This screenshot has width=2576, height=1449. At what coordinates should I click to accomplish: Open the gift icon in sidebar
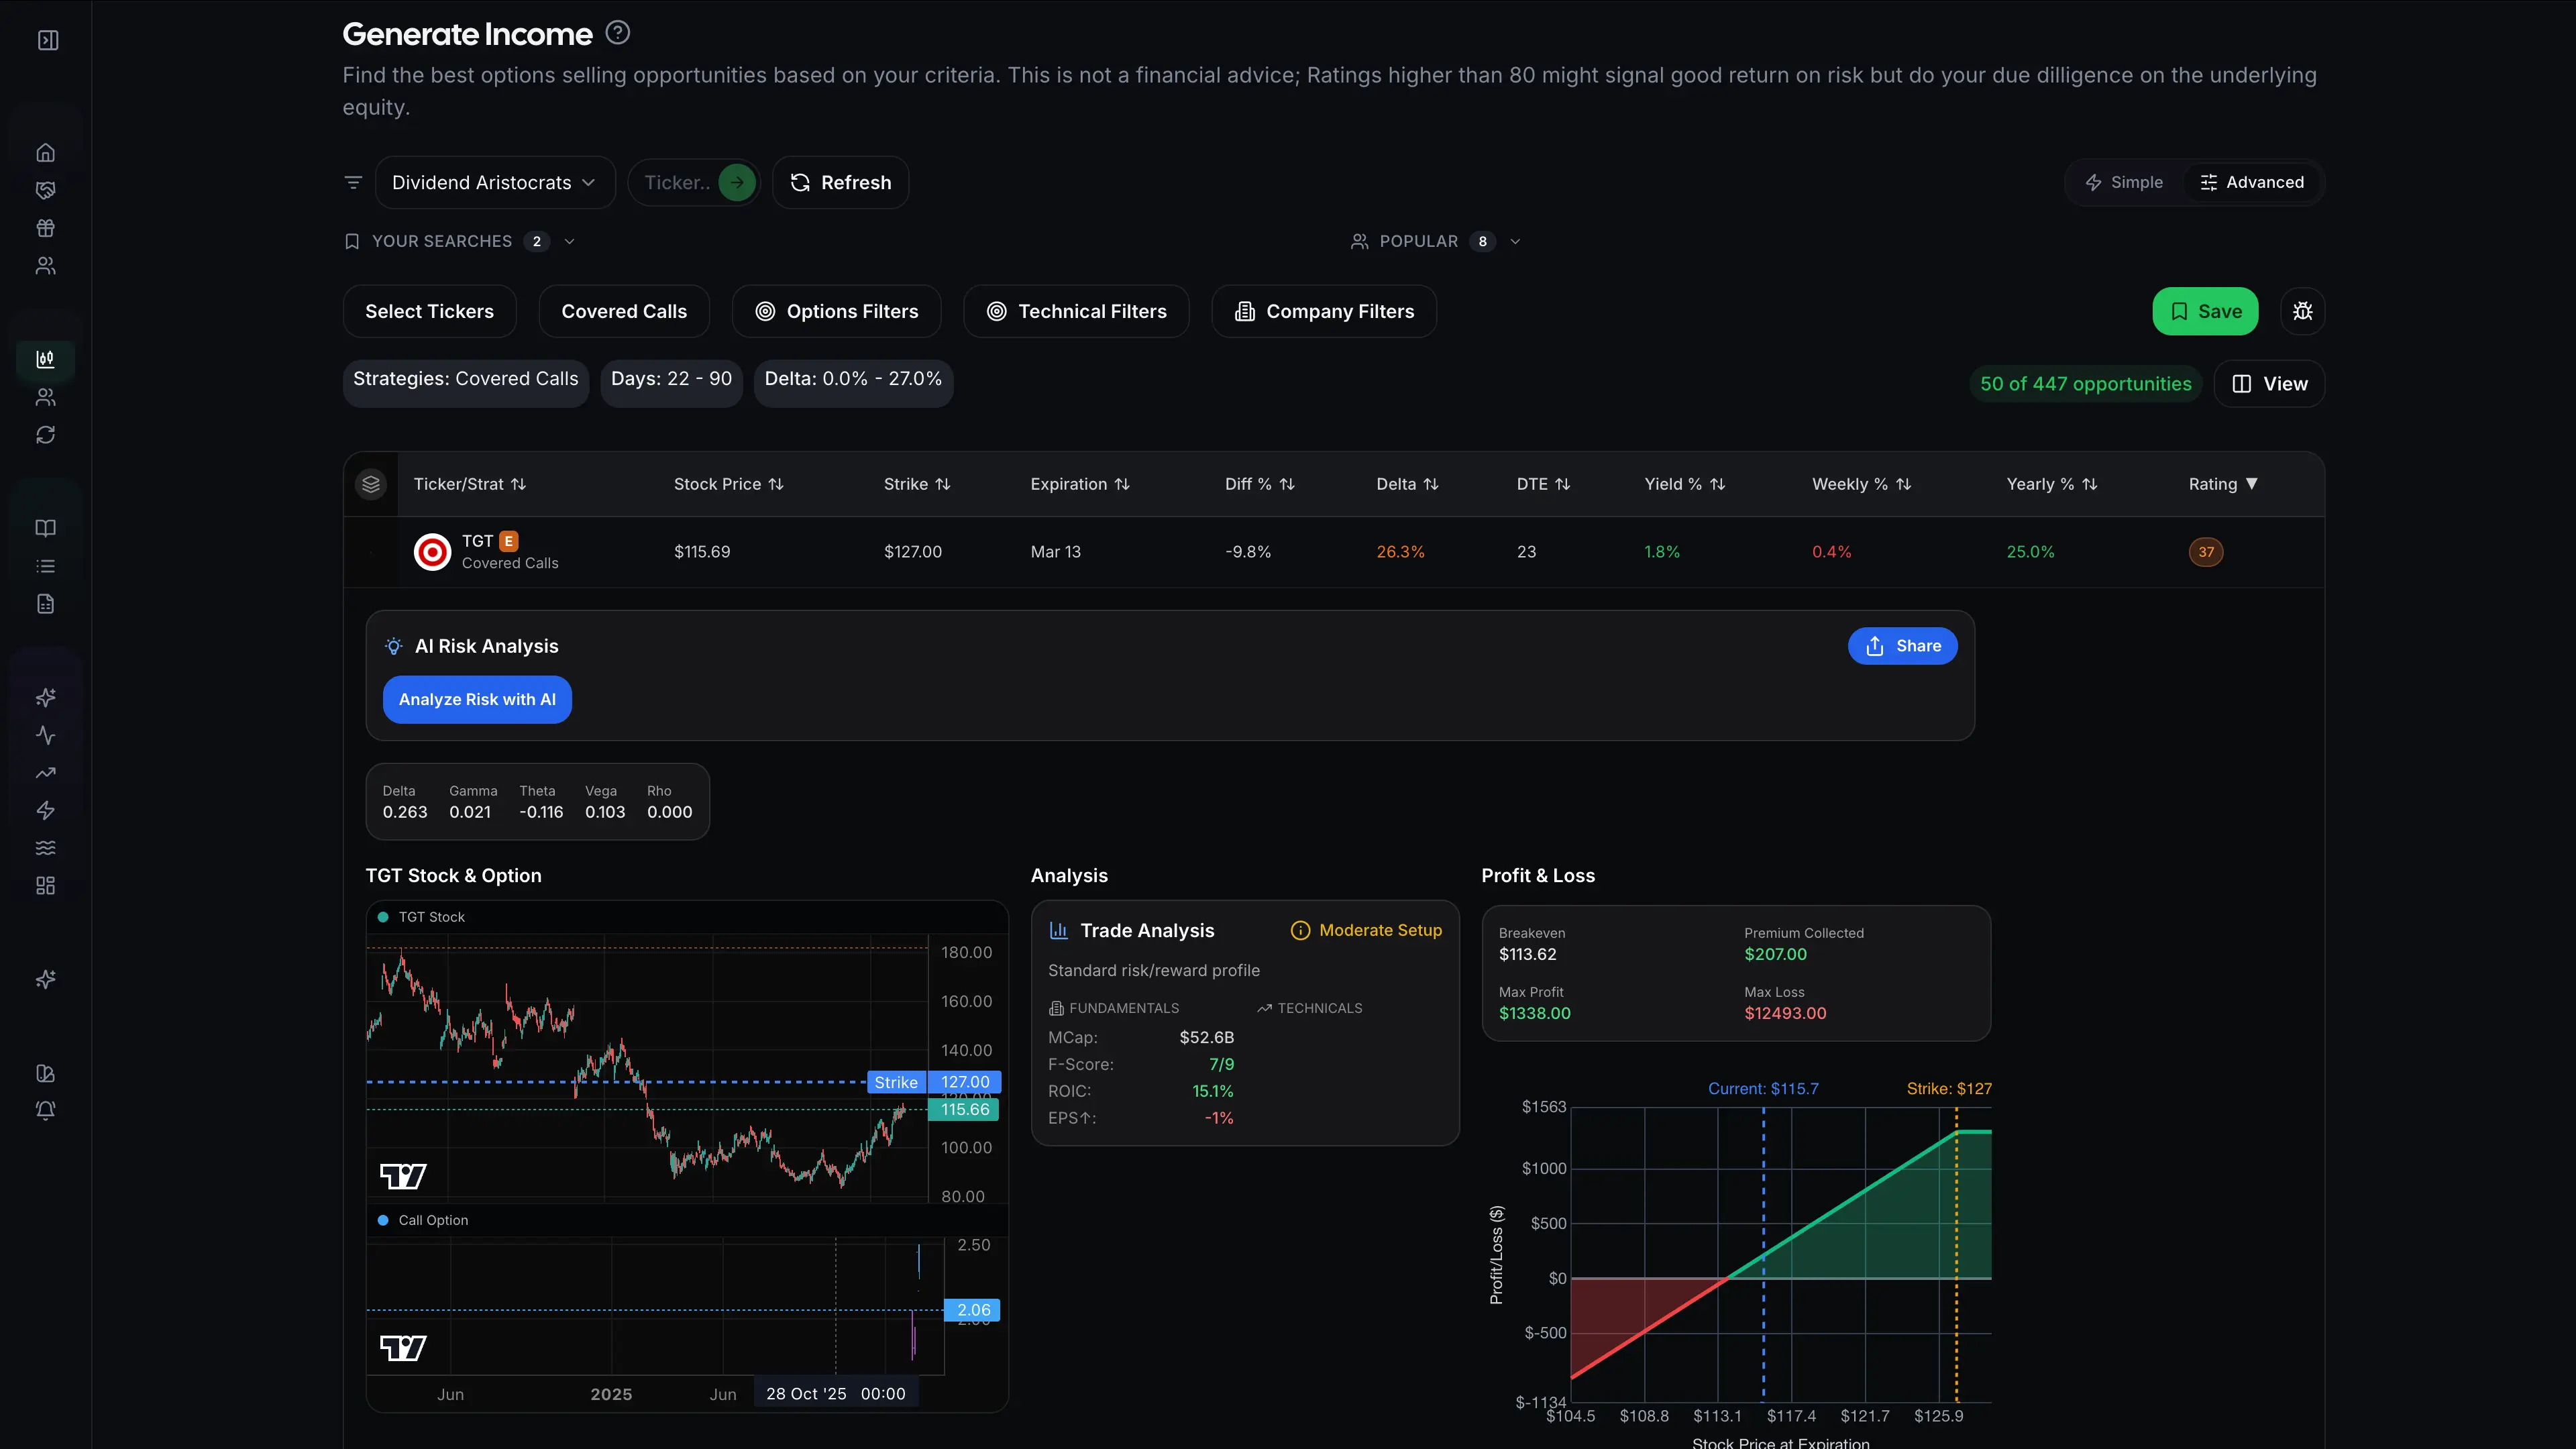point(46,228)
